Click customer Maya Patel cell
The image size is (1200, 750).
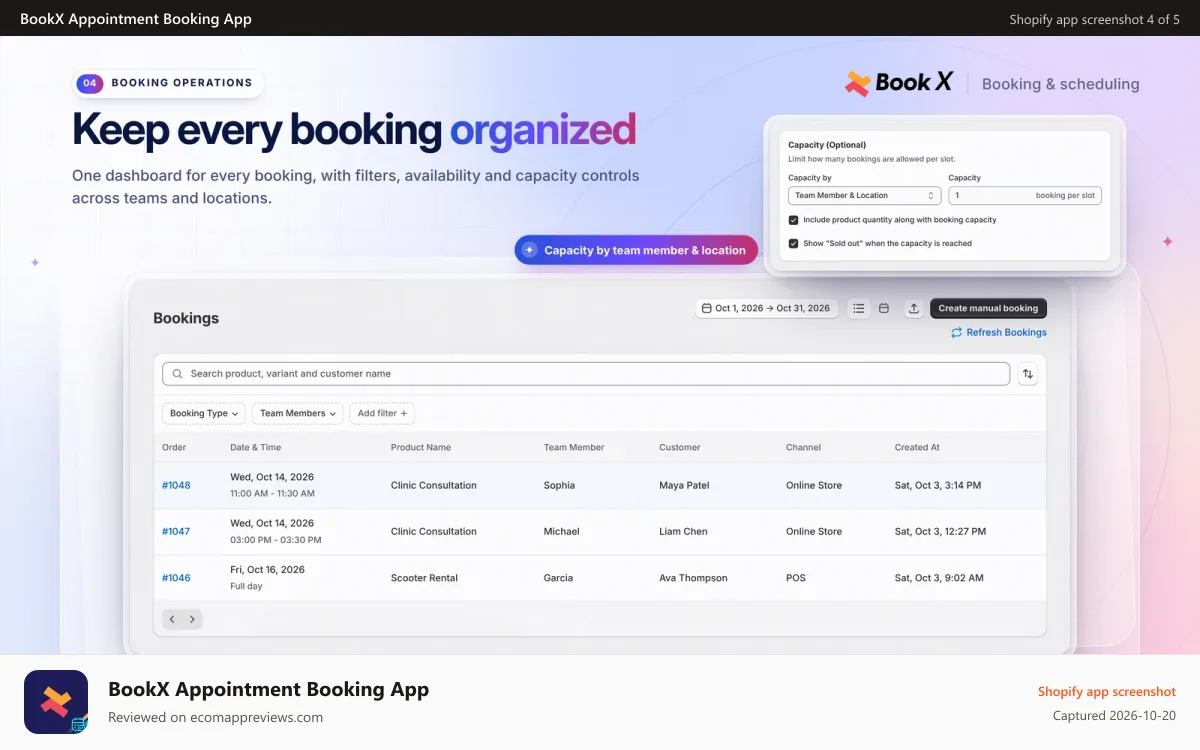(x=684, y=485)
